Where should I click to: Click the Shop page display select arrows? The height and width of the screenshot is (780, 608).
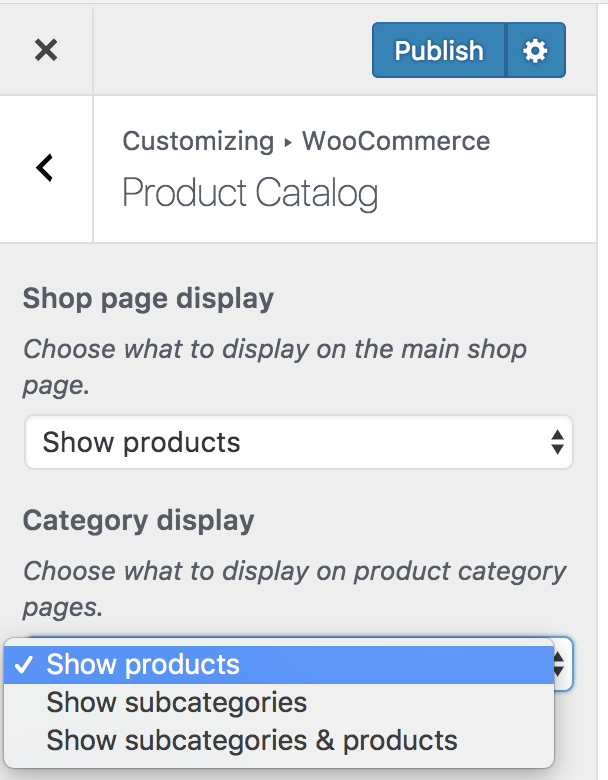[557, 442]
